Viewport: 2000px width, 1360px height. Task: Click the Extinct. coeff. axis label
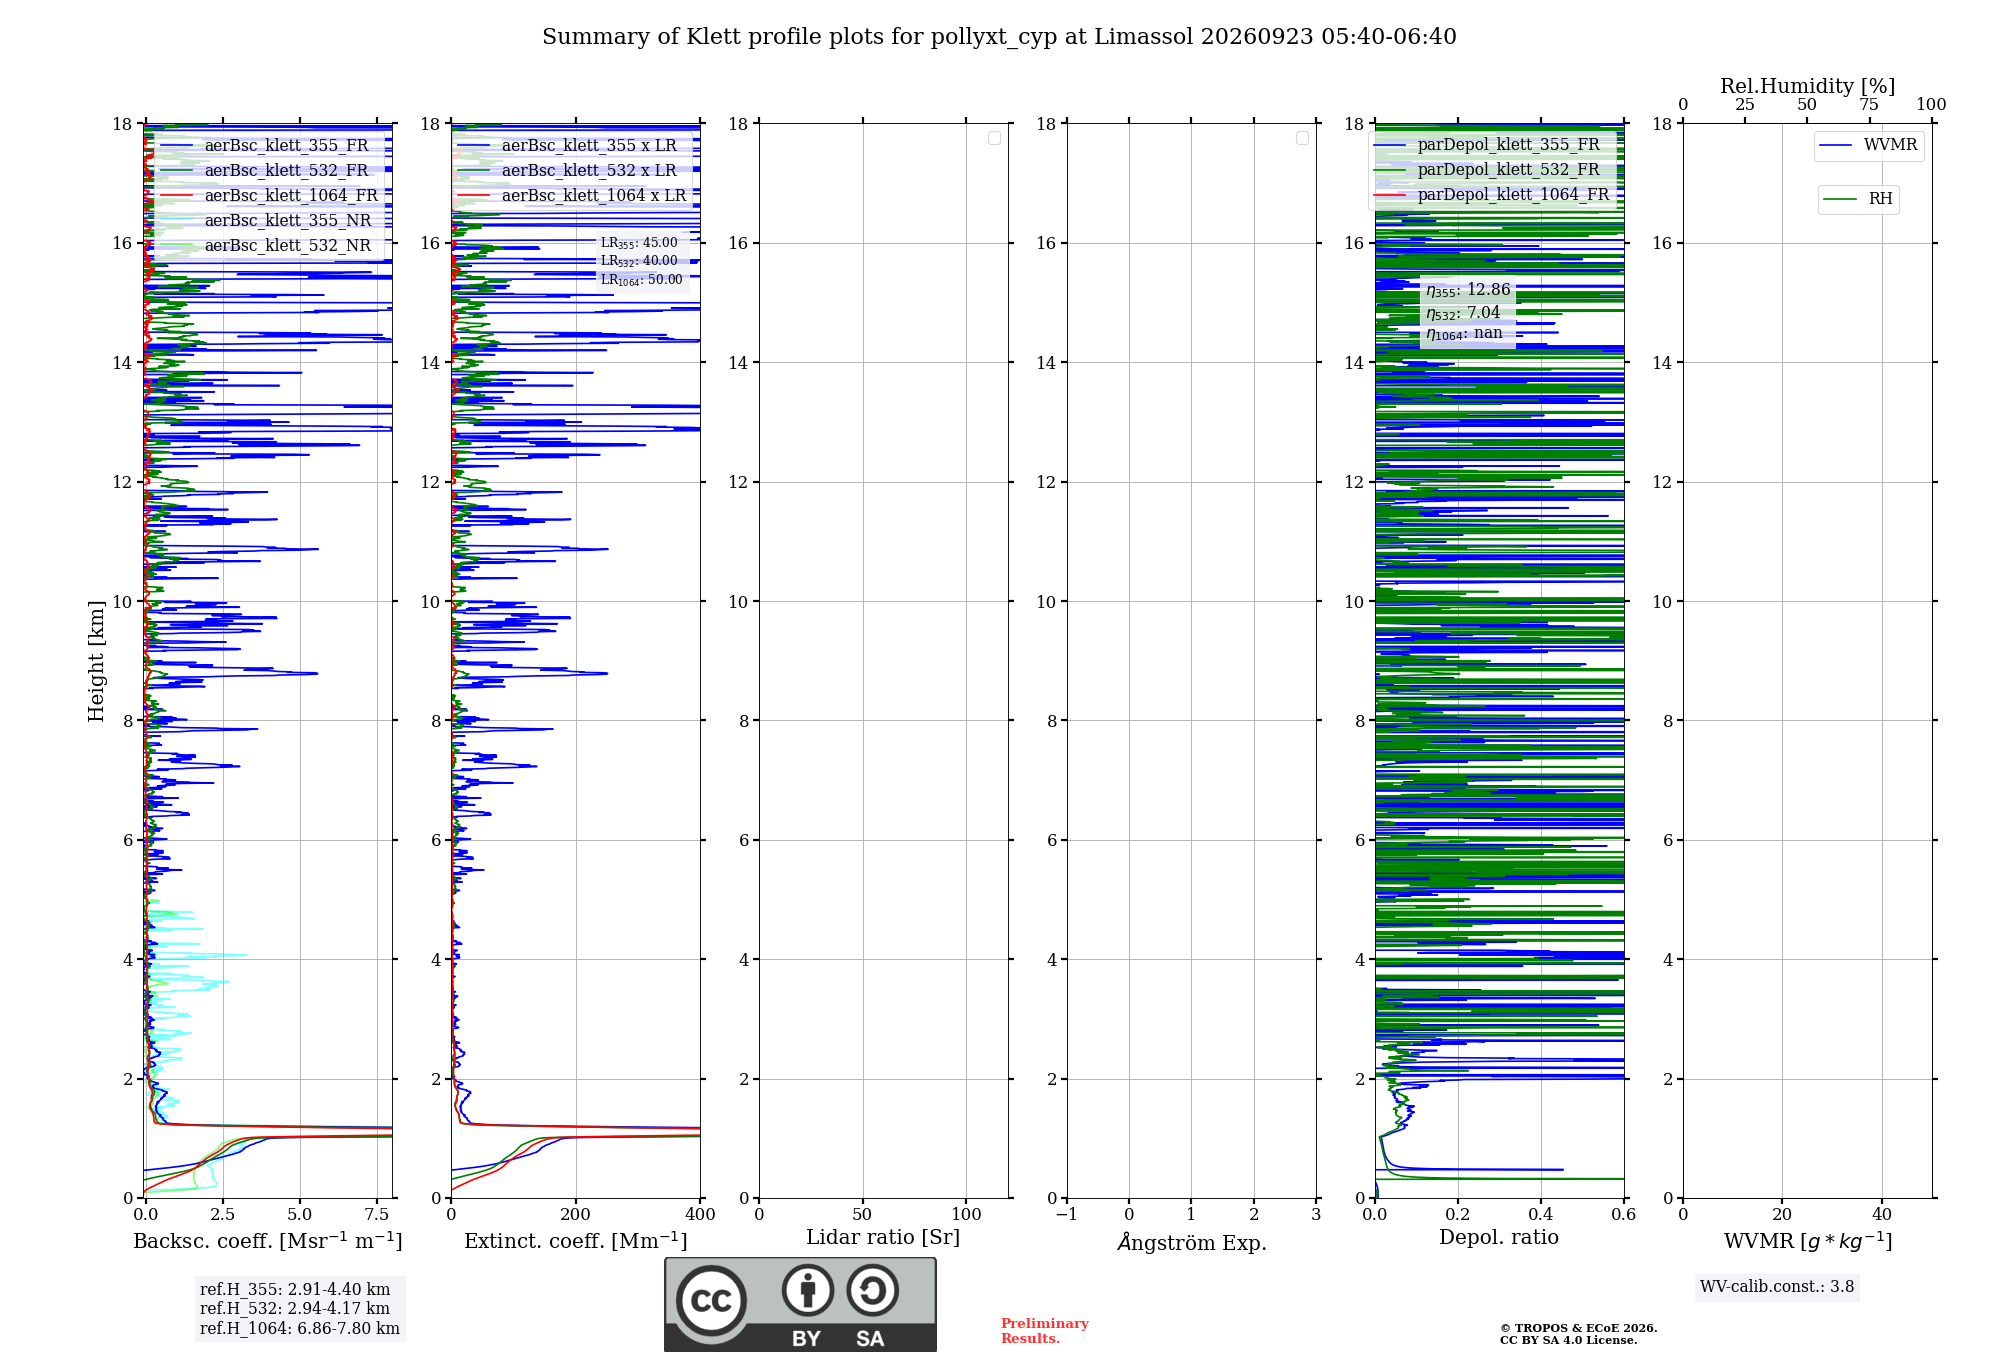click(x=576, y=1241)
